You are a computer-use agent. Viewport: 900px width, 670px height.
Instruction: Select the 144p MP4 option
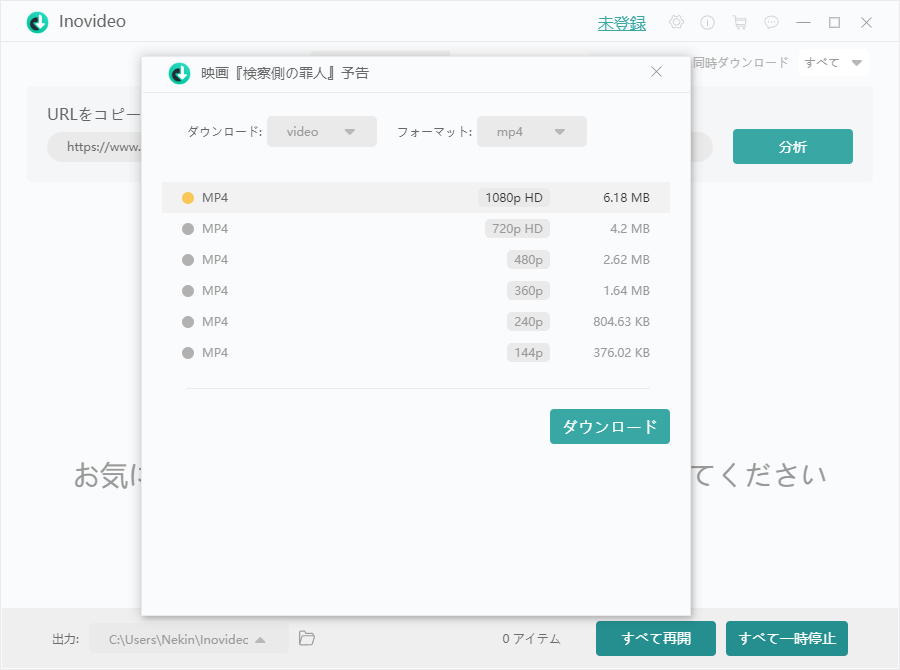coord(188,353)
